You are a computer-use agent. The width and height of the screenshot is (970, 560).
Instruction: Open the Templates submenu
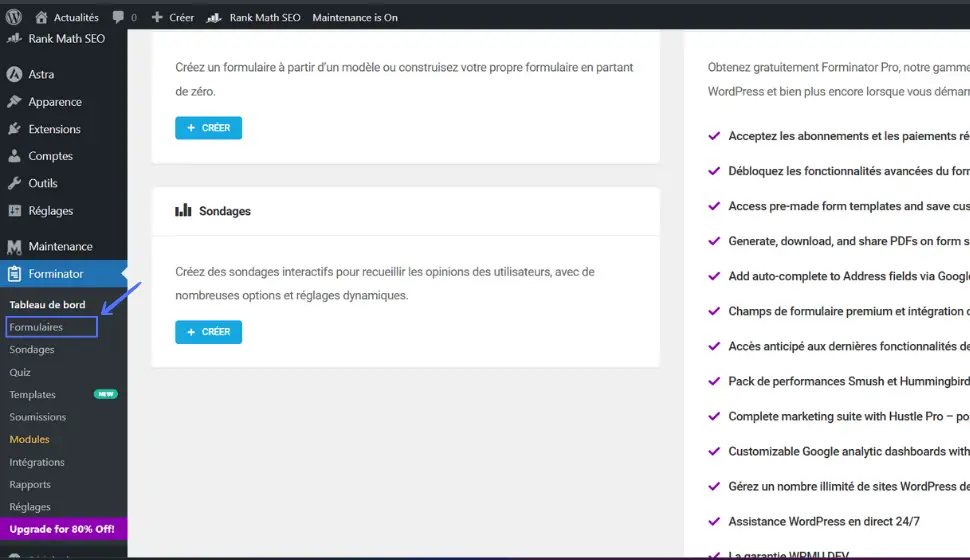32,394
